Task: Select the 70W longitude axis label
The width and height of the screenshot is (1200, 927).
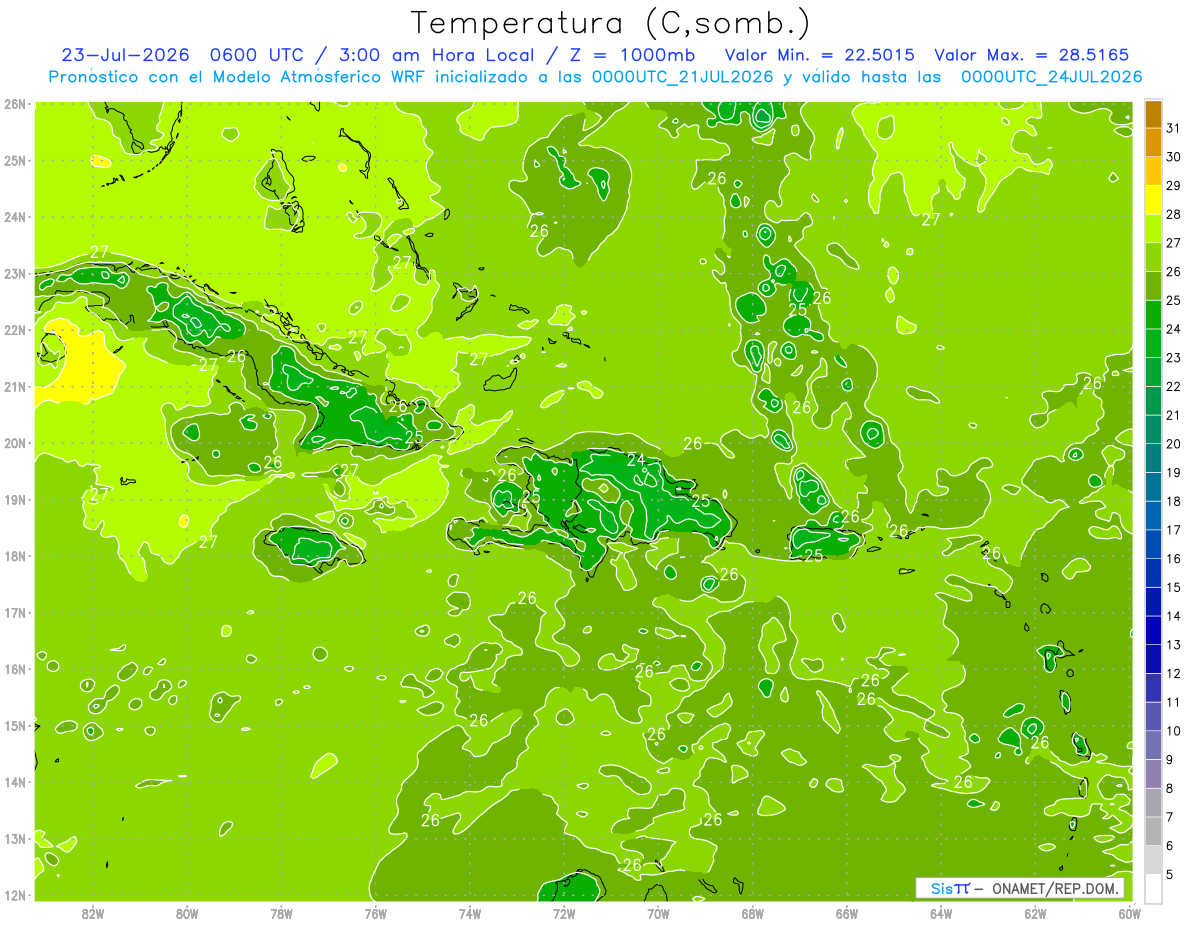Action: [658, 912]
